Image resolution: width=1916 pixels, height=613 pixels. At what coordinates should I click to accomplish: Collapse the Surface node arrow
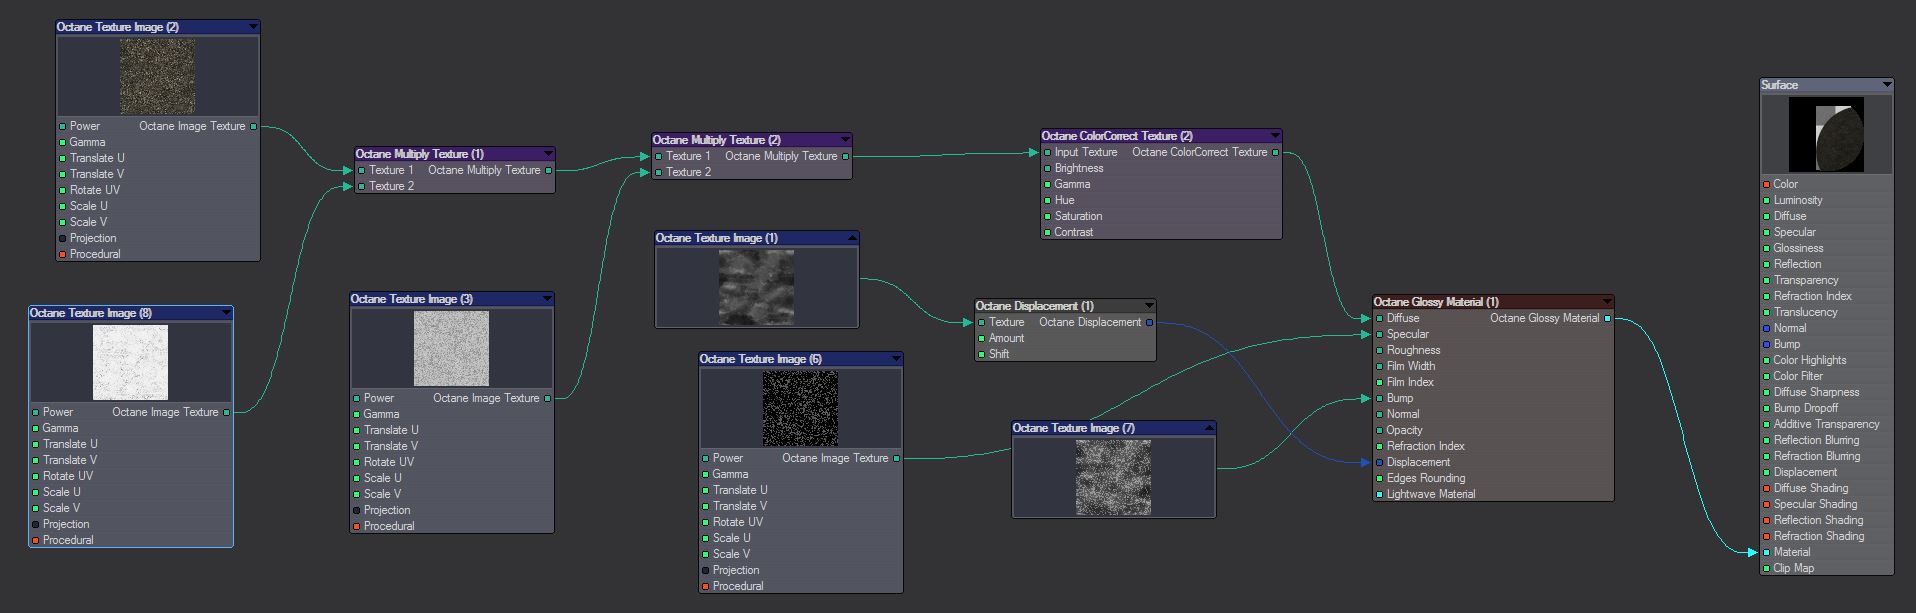pyautogui.click(x=1886, y=85)
